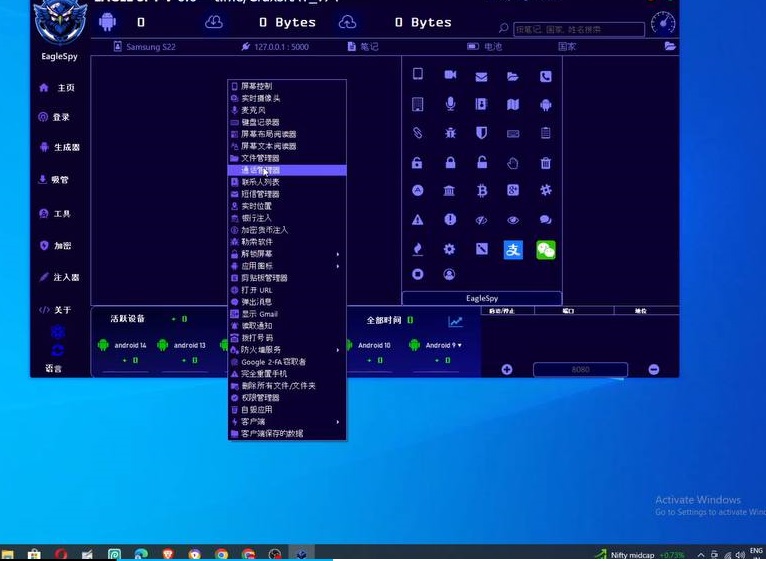Open the line chart icon beside 全部时间
This screenshot has width=766, height=561.
point(456,321)
